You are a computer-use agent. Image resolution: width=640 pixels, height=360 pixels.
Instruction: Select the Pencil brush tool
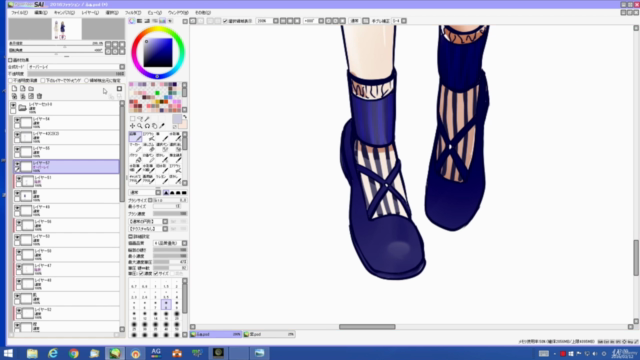click(136, 137)
